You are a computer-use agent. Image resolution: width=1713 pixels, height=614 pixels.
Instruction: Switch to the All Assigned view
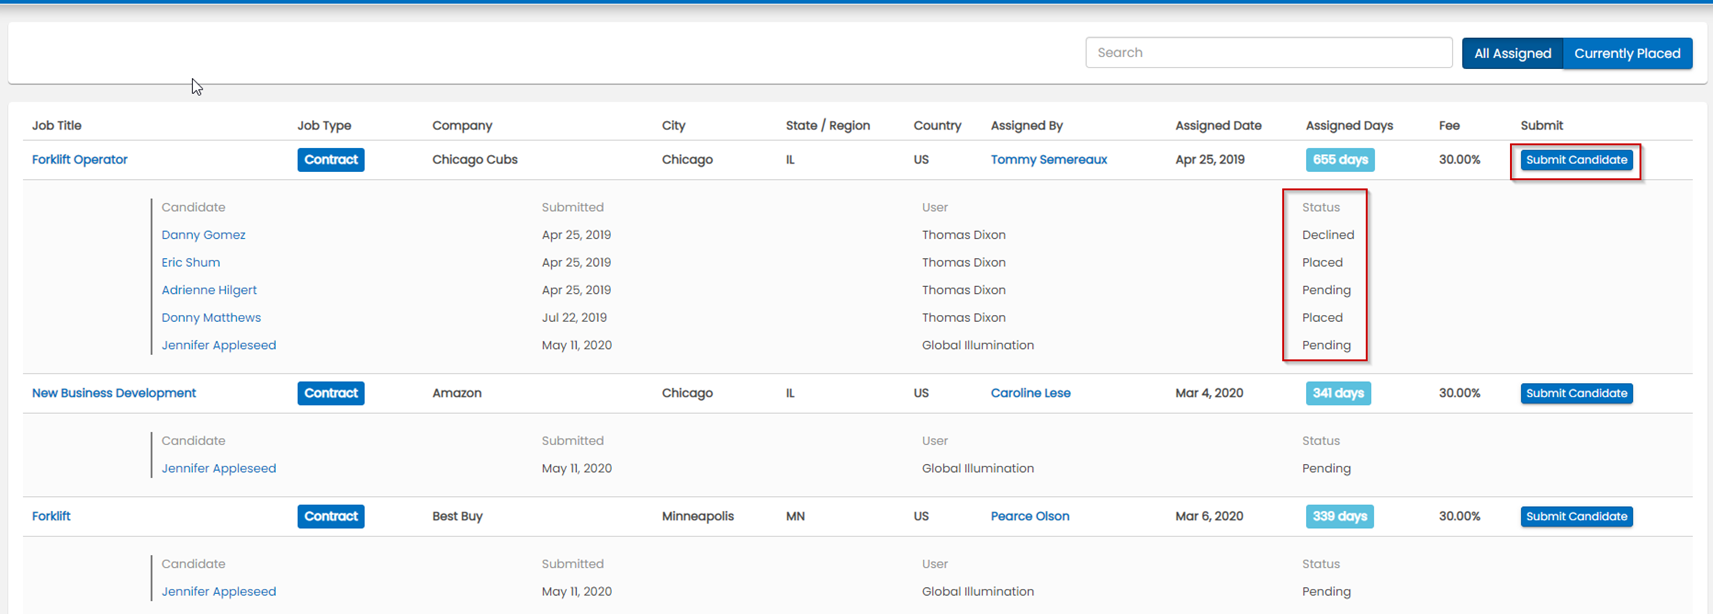[1512, 54]
